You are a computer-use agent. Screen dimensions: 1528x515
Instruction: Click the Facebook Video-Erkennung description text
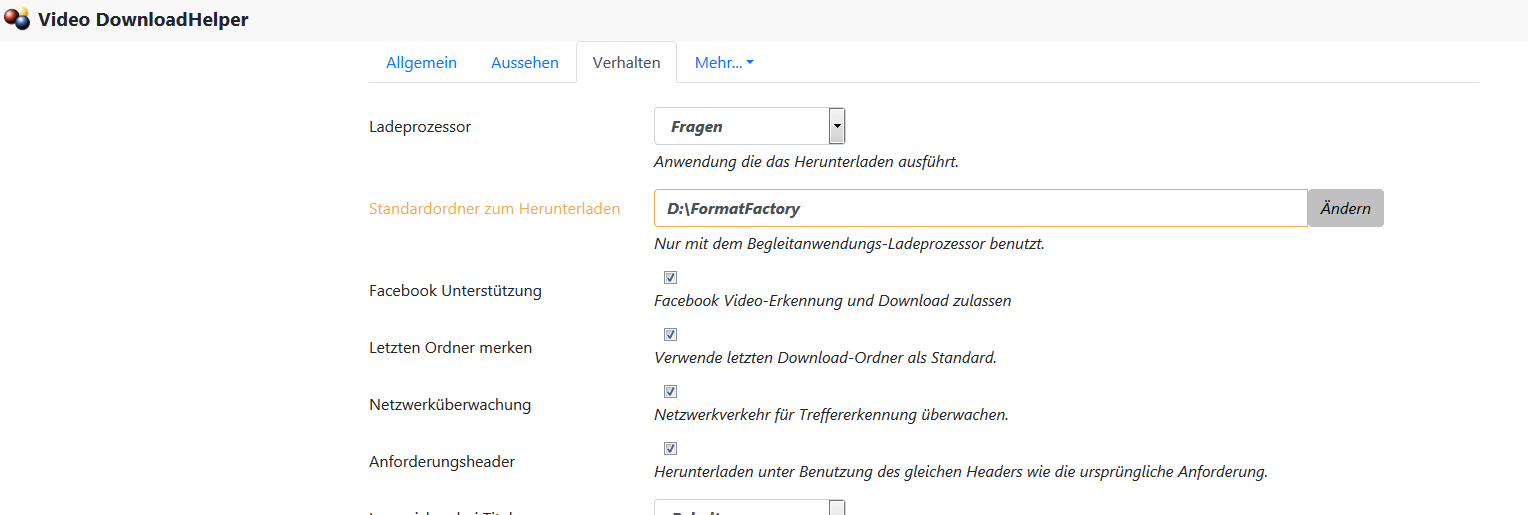(832, 300)
